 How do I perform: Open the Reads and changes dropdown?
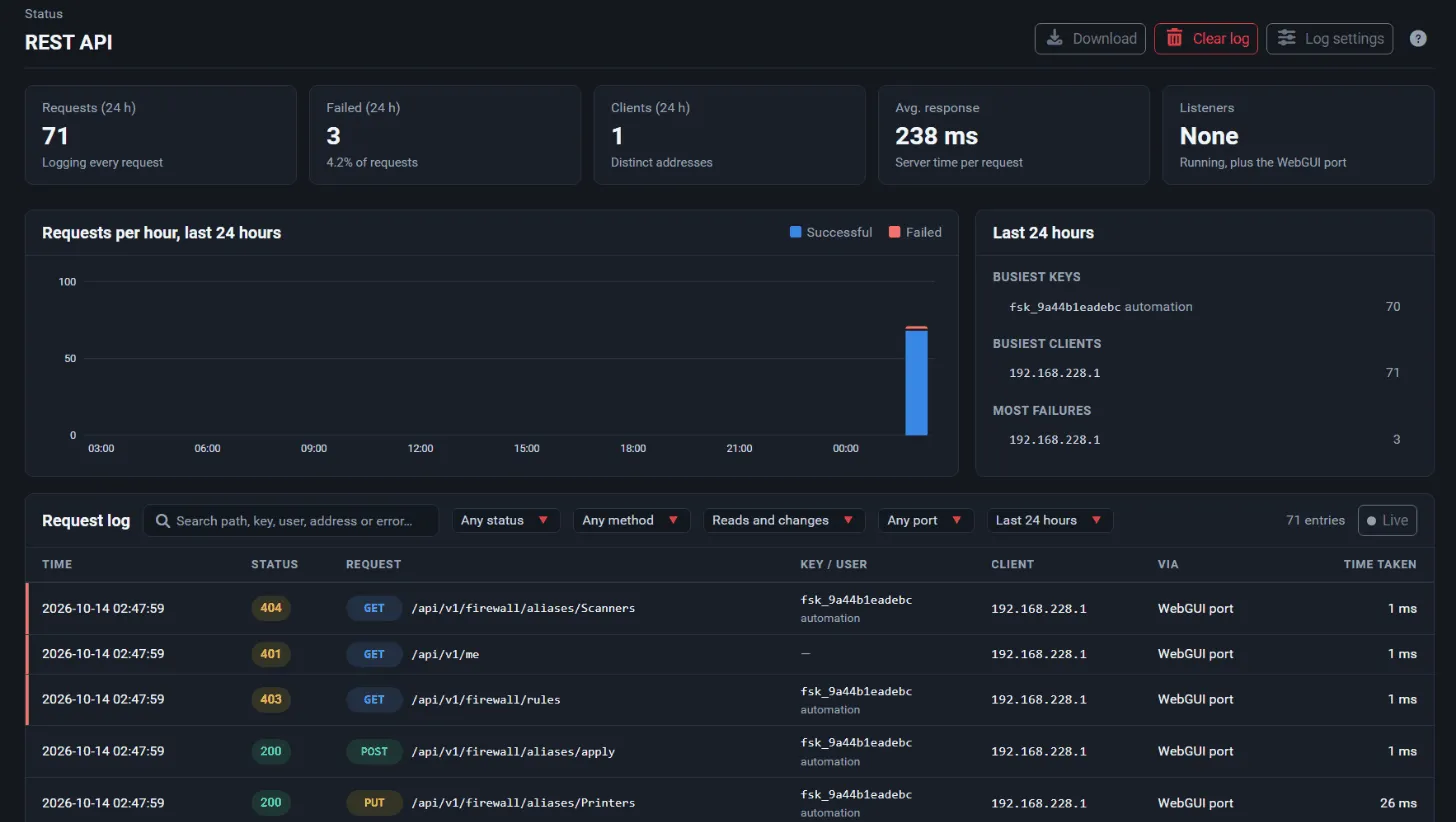(784, 520)
